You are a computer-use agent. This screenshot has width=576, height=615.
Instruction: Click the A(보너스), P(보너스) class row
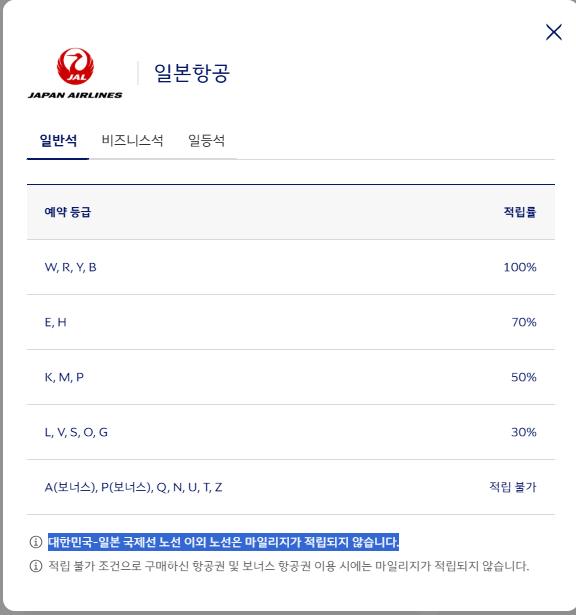(291, 487)
